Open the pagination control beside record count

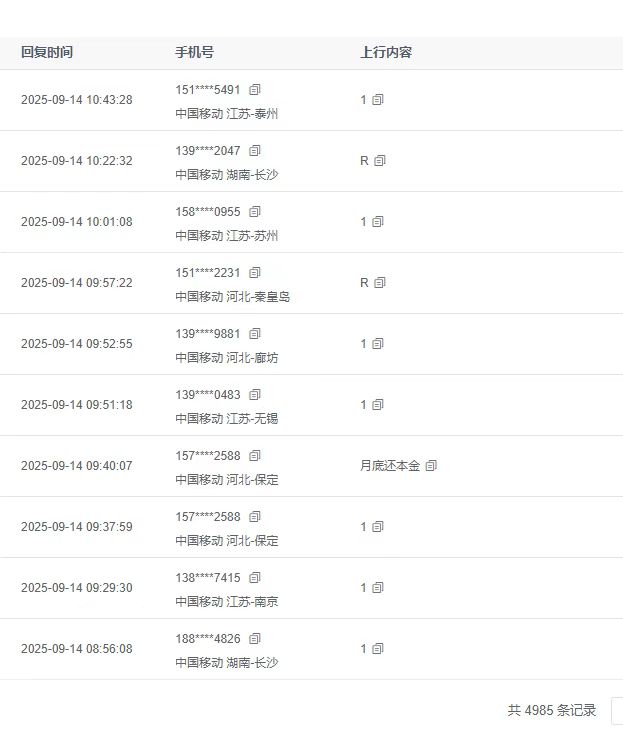point(617,710)
